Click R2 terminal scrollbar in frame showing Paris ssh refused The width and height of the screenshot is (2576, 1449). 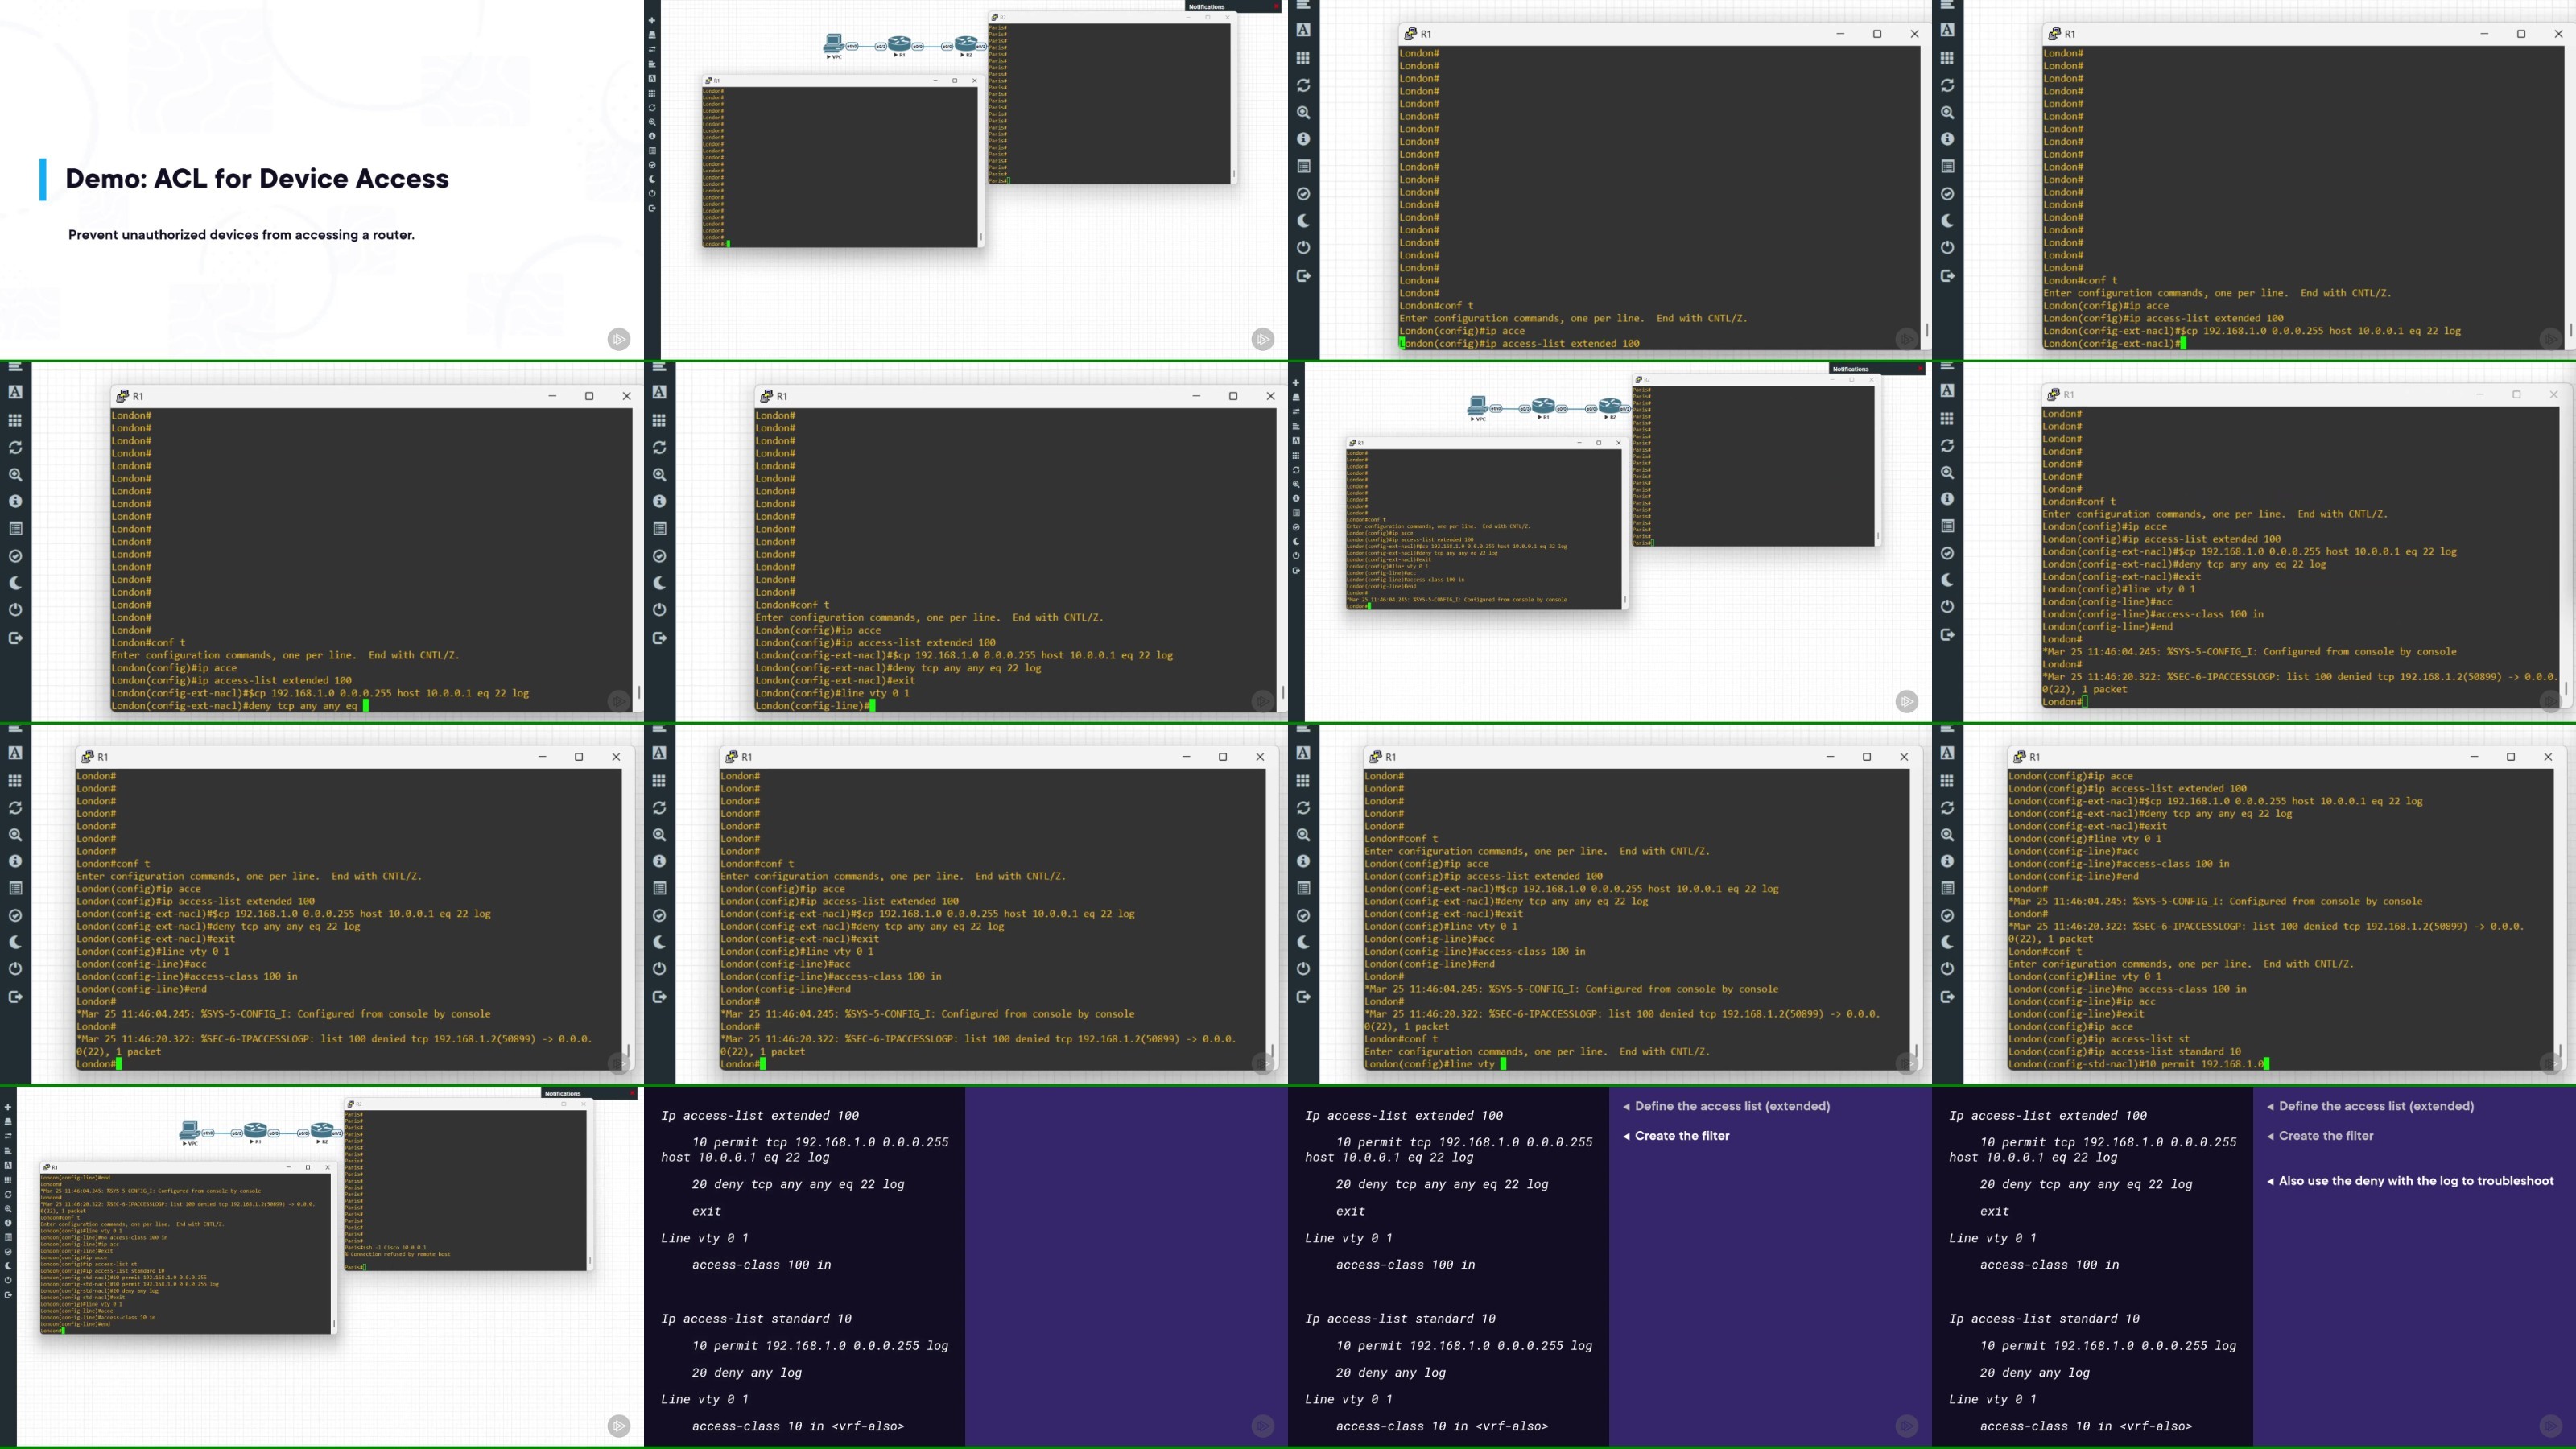click(590, 1261)
